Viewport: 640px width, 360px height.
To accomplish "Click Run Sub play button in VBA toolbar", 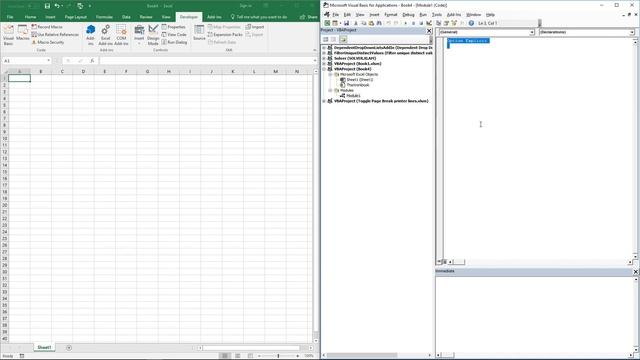I will 405,23.
